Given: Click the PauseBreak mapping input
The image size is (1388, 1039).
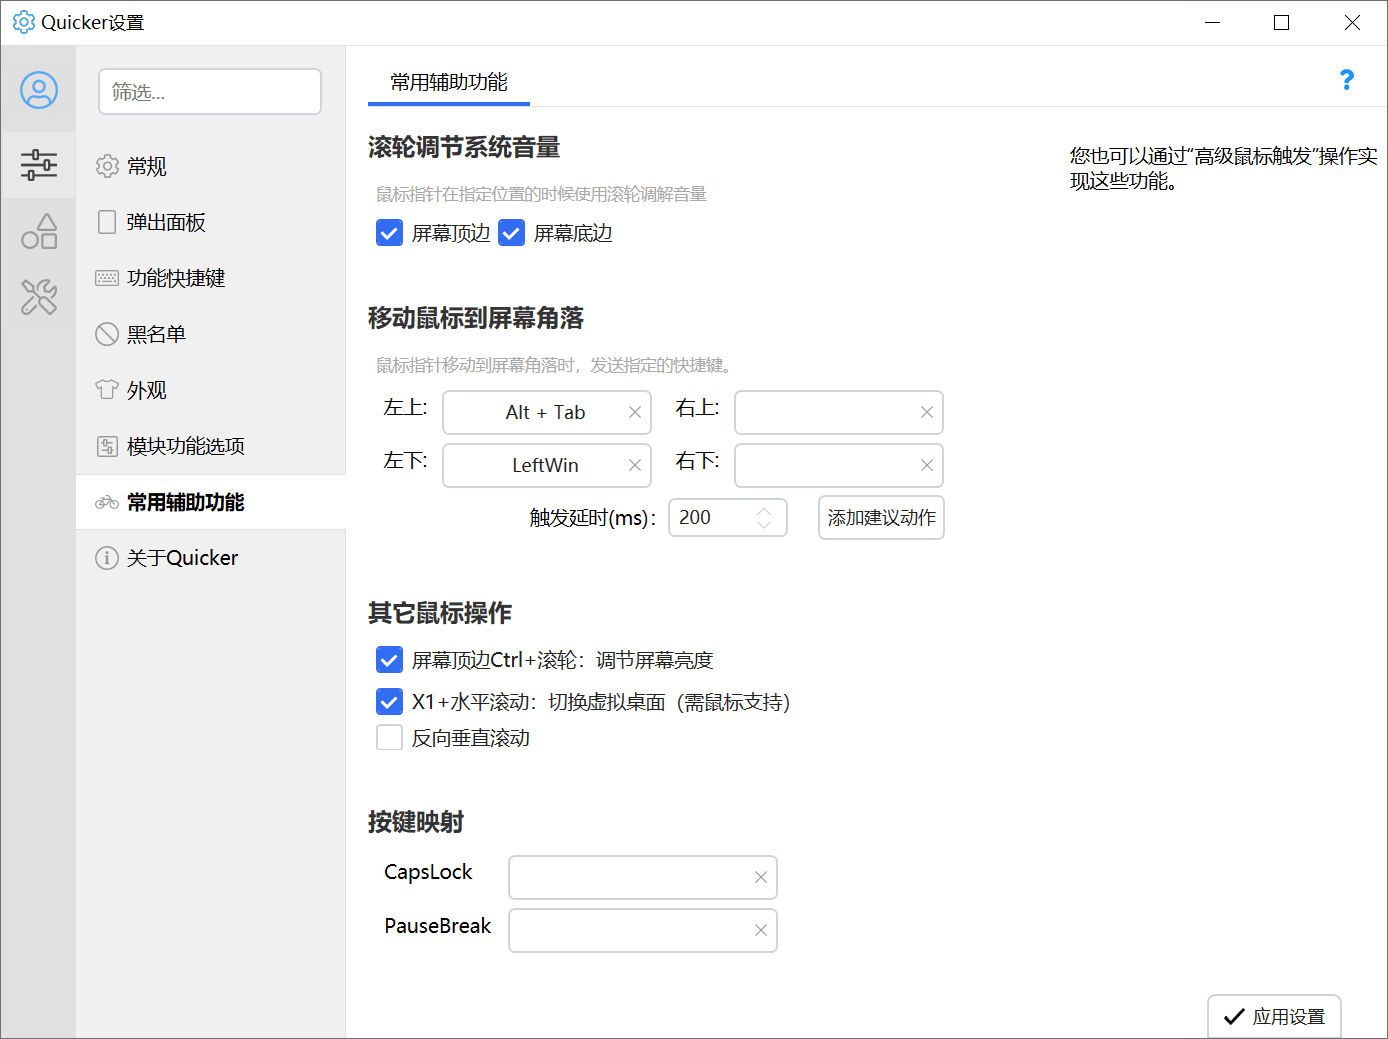Looking at the screenshot, I should coord(643,930).
